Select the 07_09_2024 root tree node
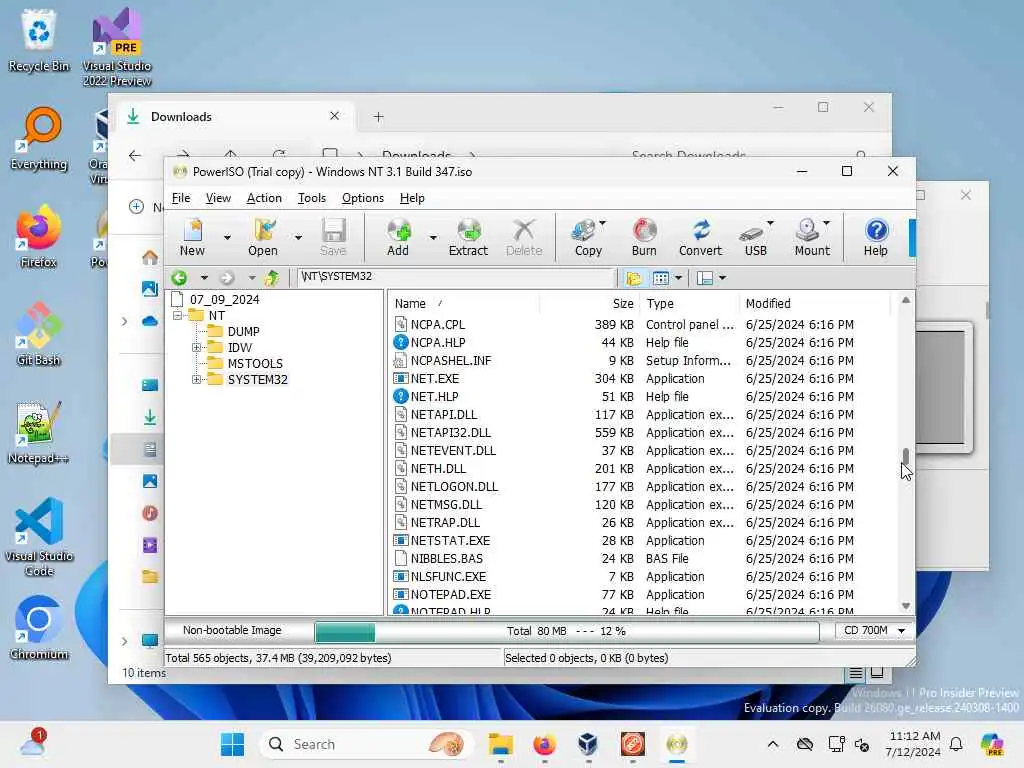This screenshot has width=1024, height=768. pyautogui.click(x=224, y=300)
